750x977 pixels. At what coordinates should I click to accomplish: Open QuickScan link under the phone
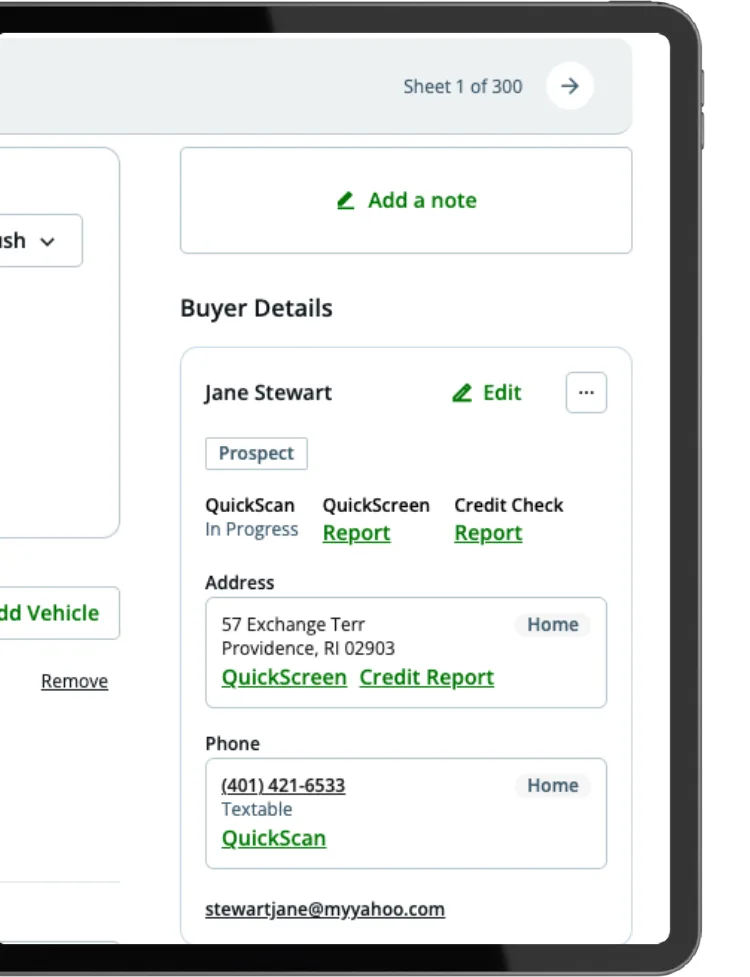coord(274,839)
